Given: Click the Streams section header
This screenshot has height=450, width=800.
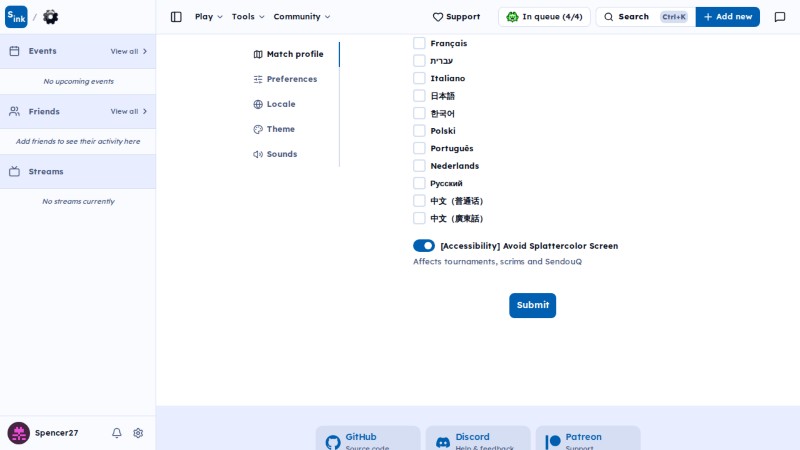Looking at the screenshot, I should click(78, 171).
